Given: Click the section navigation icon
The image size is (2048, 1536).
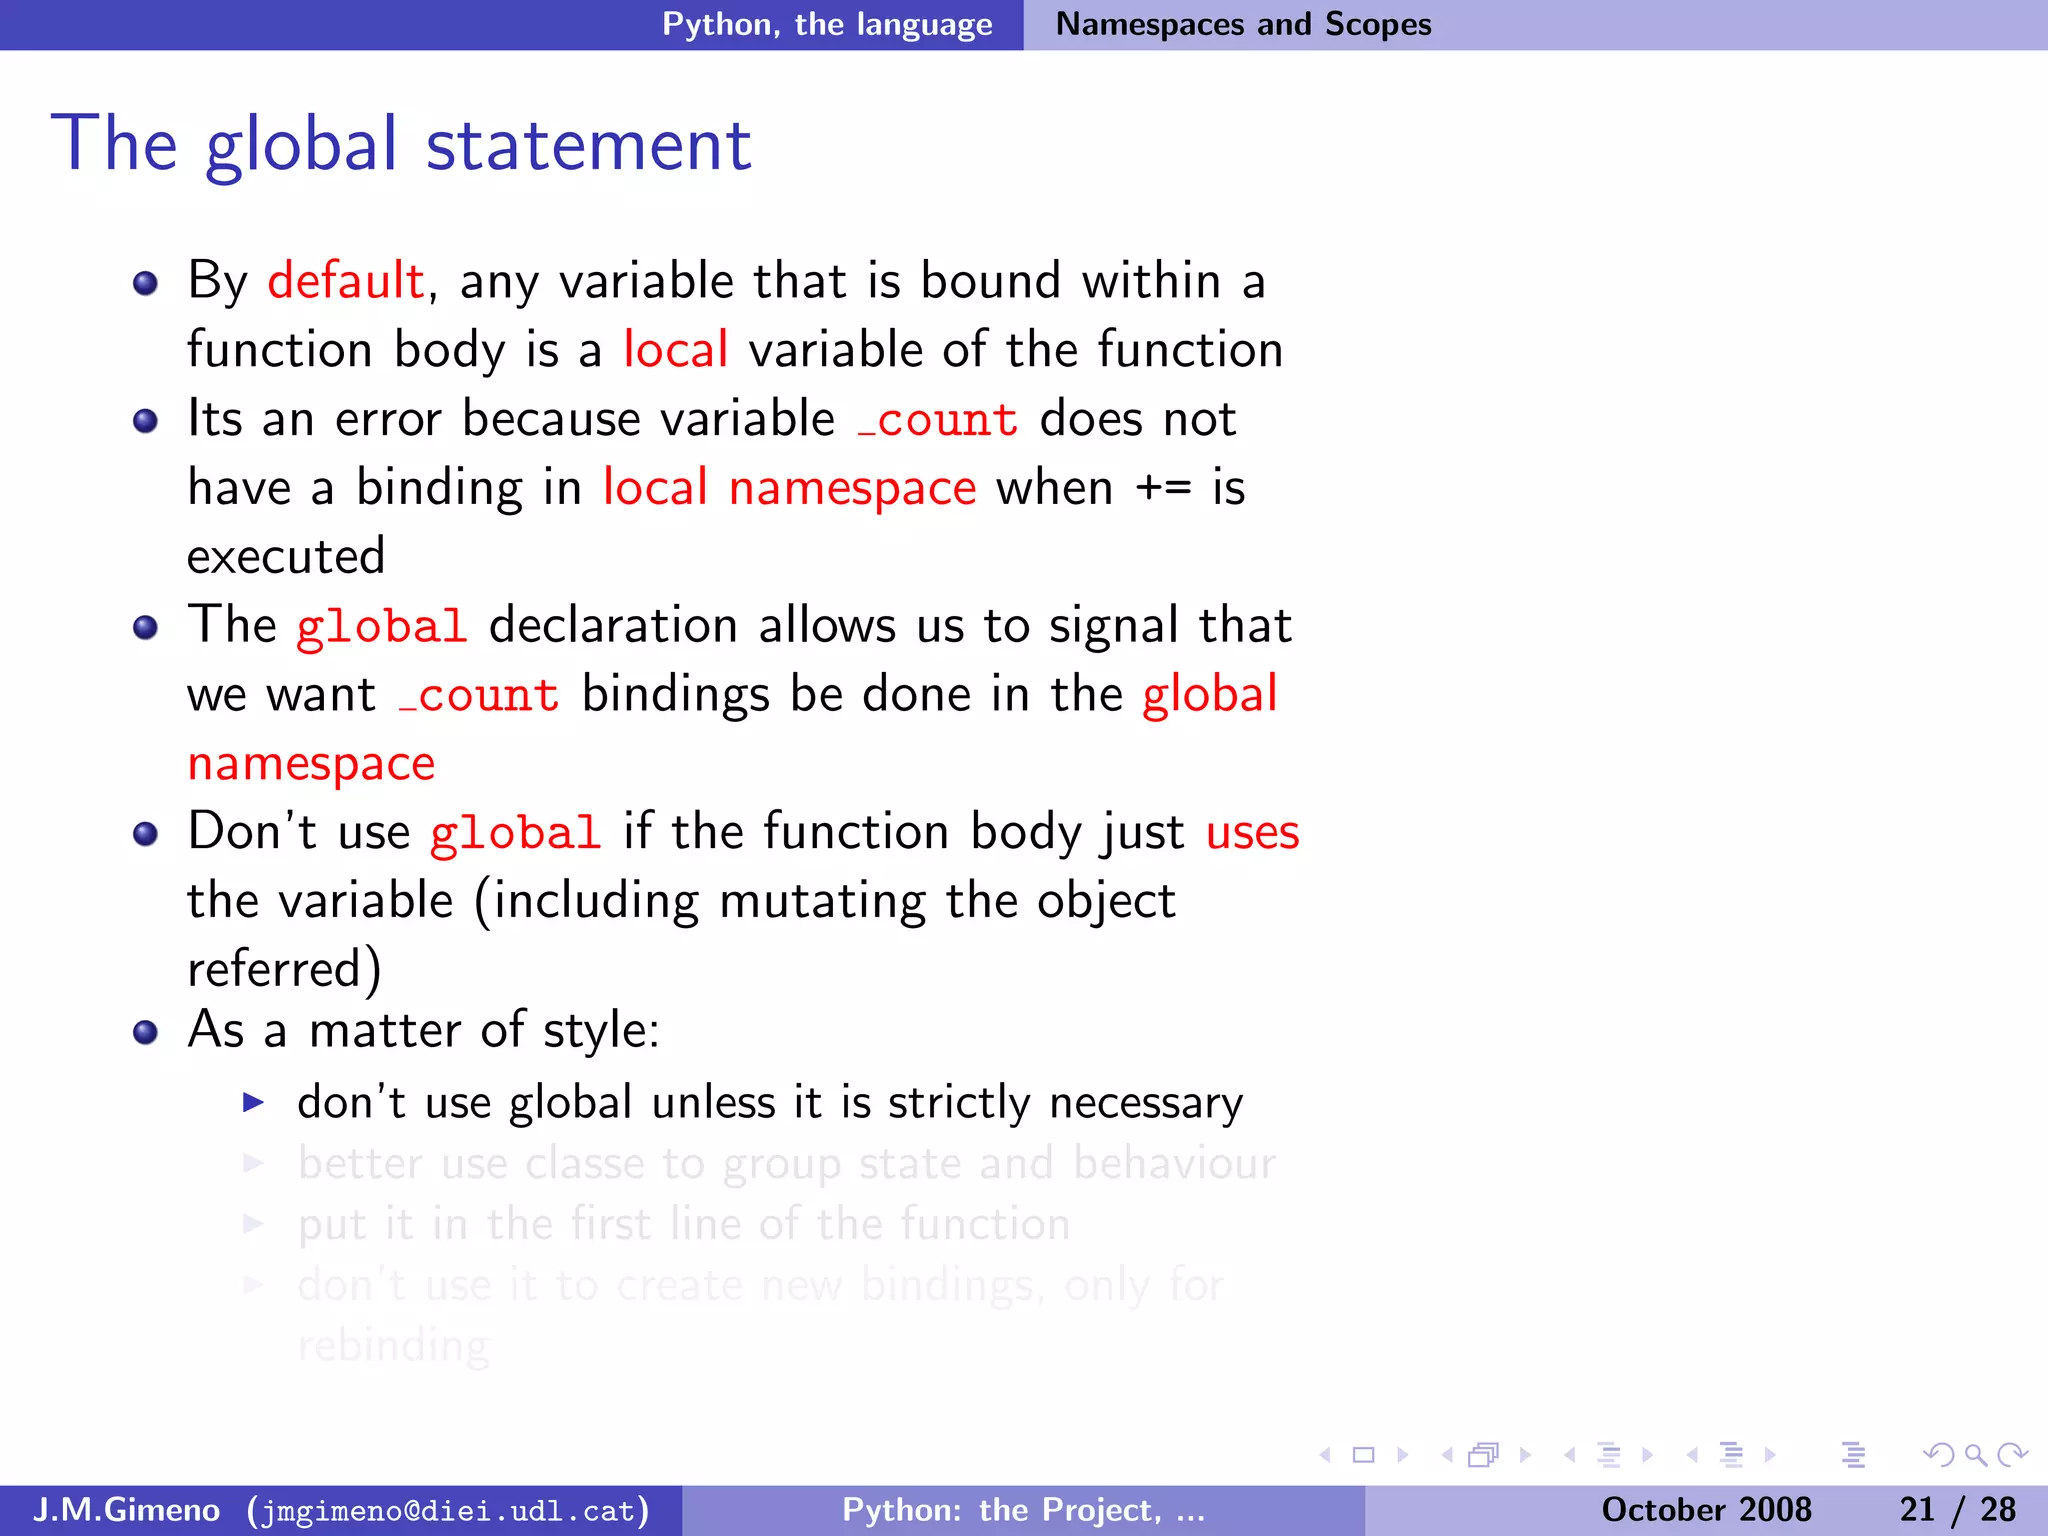Looking at the screenshot, I should (x=1732, y=1455).
